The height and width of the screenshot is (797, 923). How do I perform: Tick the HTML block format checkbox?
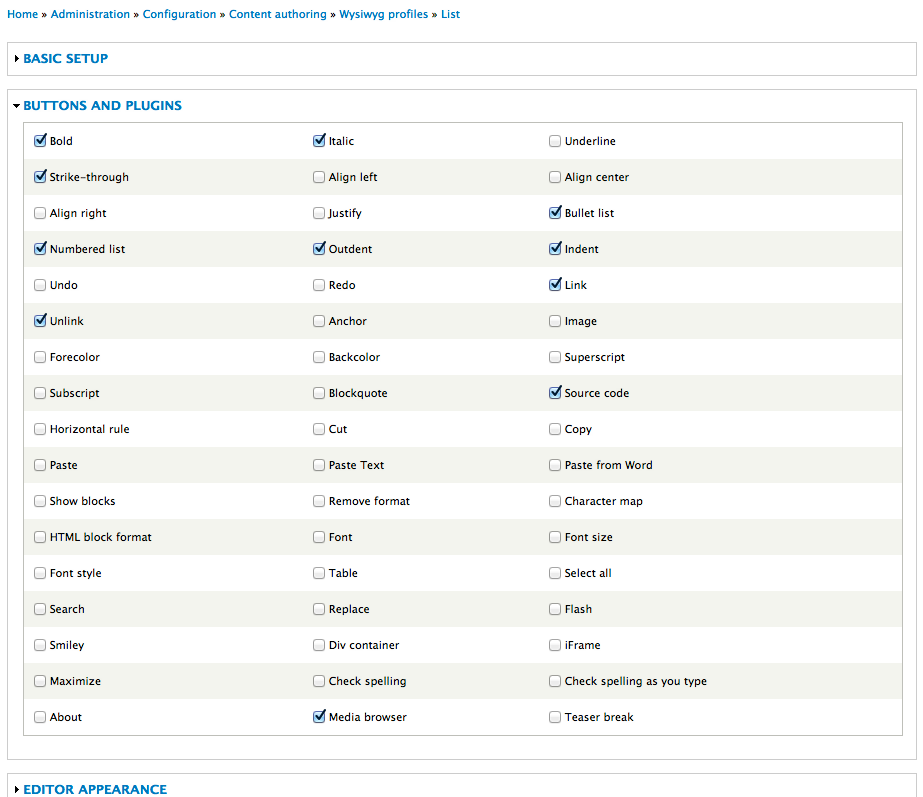(39, 537)
